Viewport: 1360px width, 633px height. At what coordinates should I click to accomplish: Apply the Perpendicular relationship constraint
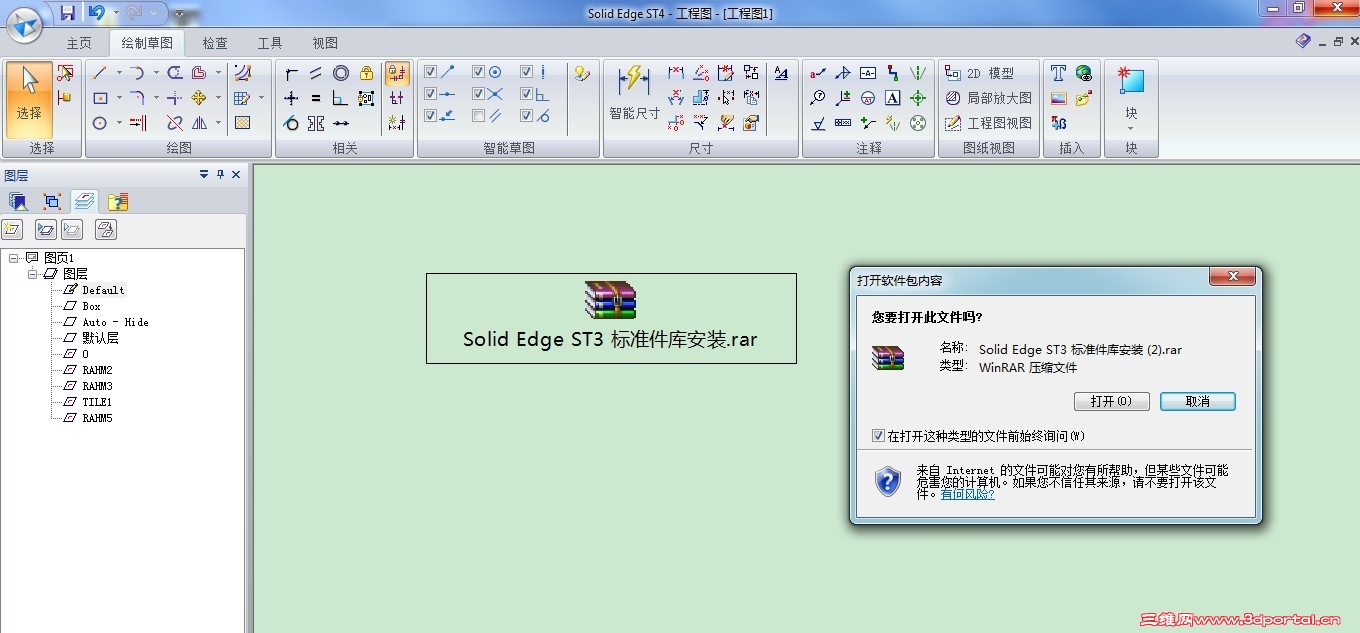tap(341, 98)
